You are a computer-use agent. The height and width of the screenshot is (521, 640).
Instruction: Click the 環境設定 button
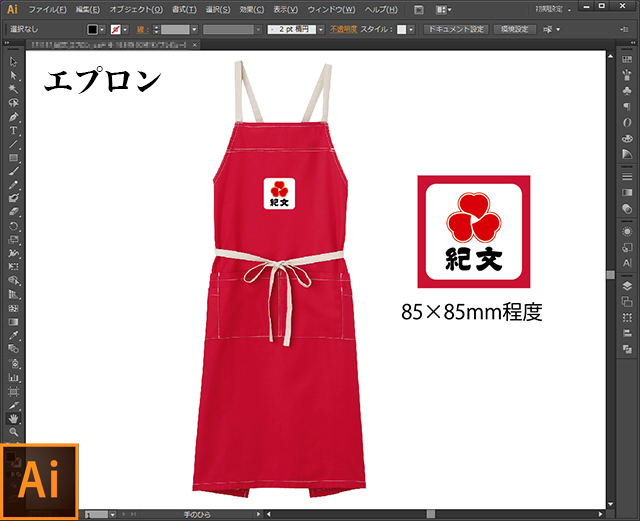(x=511, y=30)
